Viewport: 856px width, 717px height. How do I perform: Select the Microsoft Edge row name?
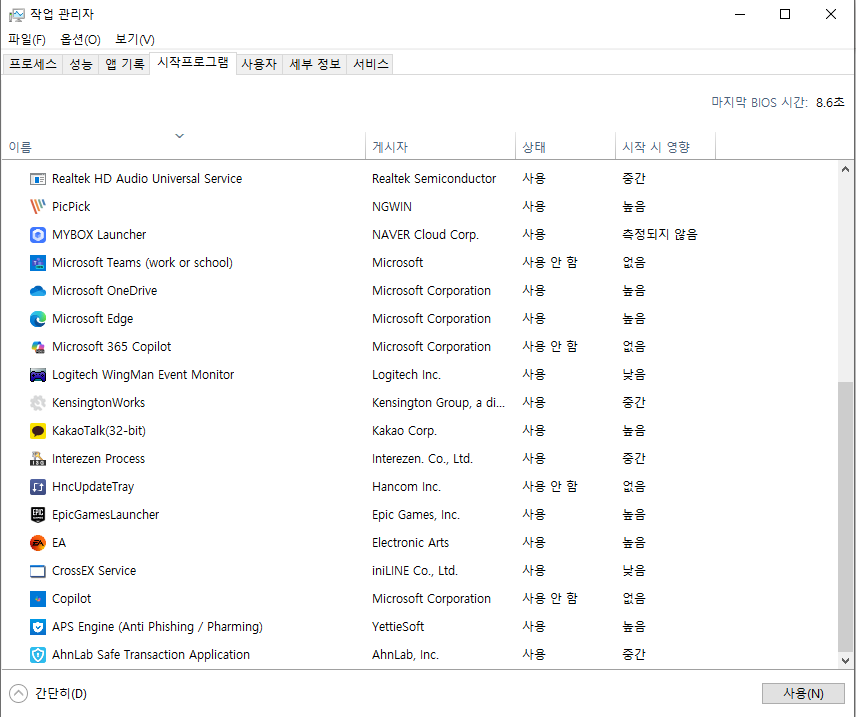92,319
